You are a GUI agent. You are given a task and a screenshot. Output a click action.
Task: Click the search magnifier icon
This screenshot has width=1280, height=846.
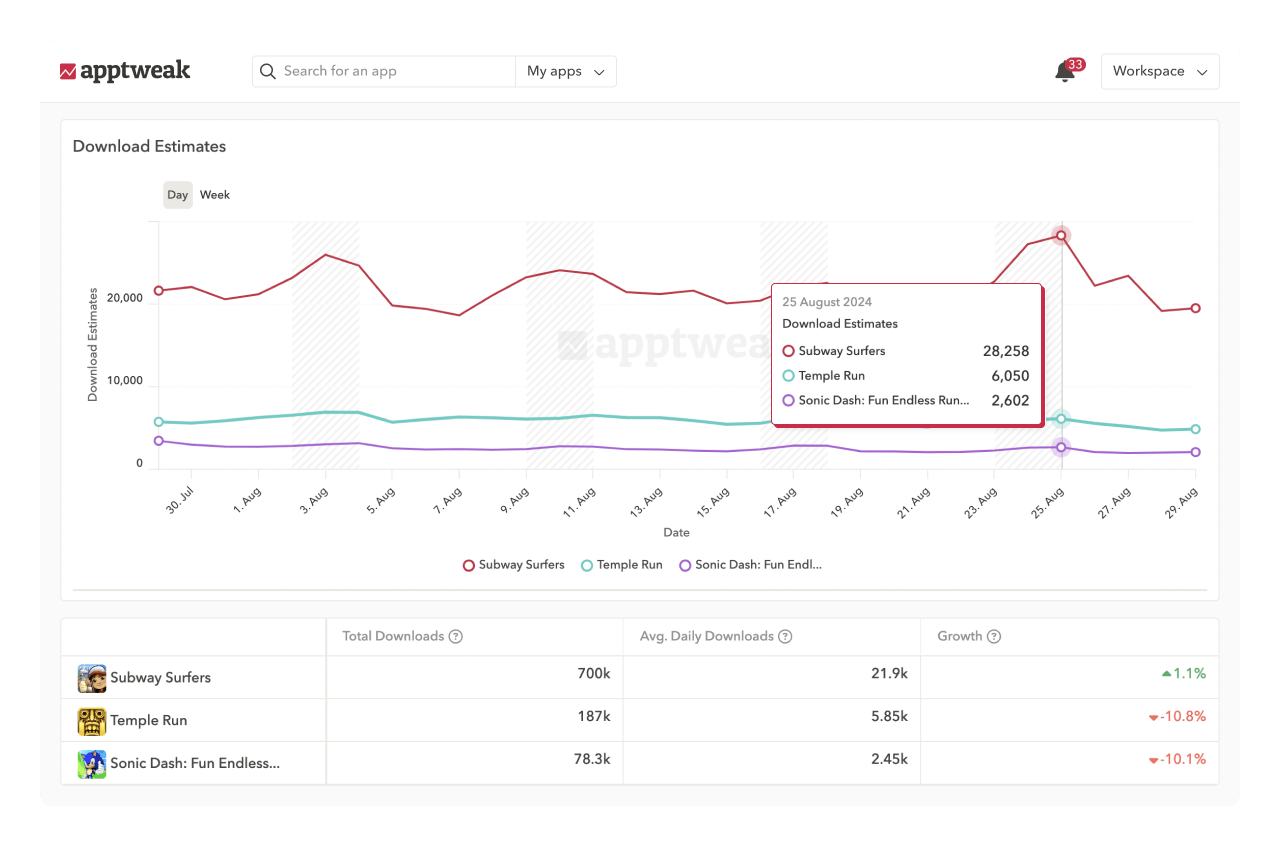(267, 71)
